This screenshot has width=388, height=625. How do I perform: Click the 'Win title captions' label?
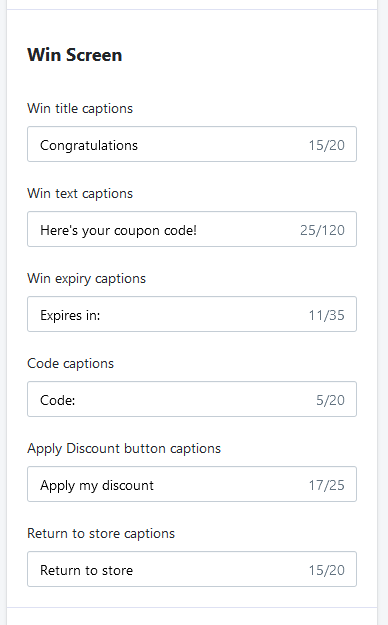point(80,108)
